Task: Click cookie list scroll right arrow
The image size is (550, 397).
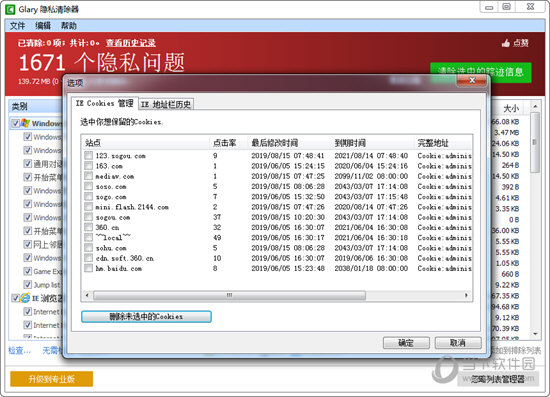Action: coord(466,295)
